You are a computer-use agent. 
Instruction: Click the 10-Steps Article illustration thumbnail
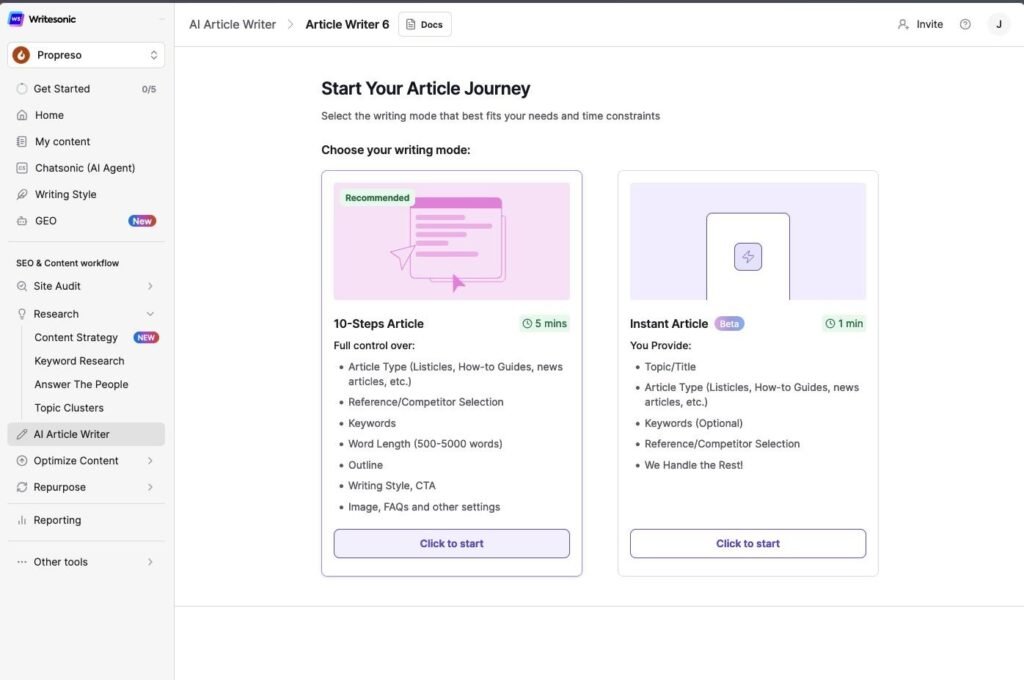coord(451,241)
